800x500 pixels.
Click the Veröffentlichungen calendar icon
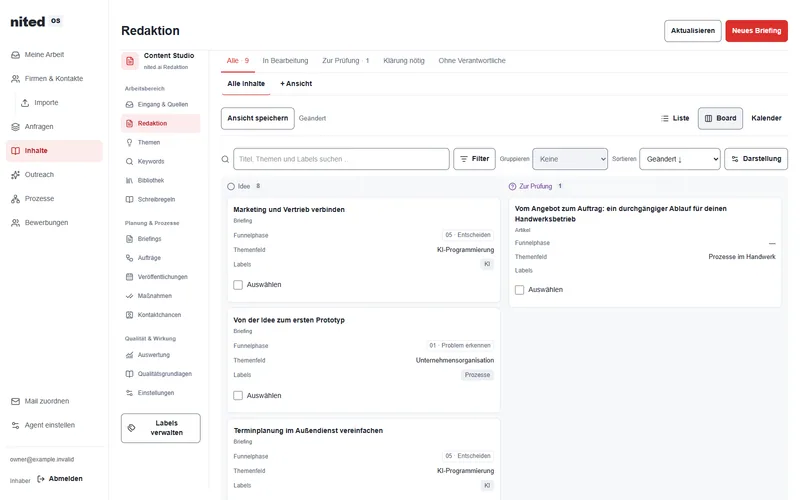pos(130,277)
